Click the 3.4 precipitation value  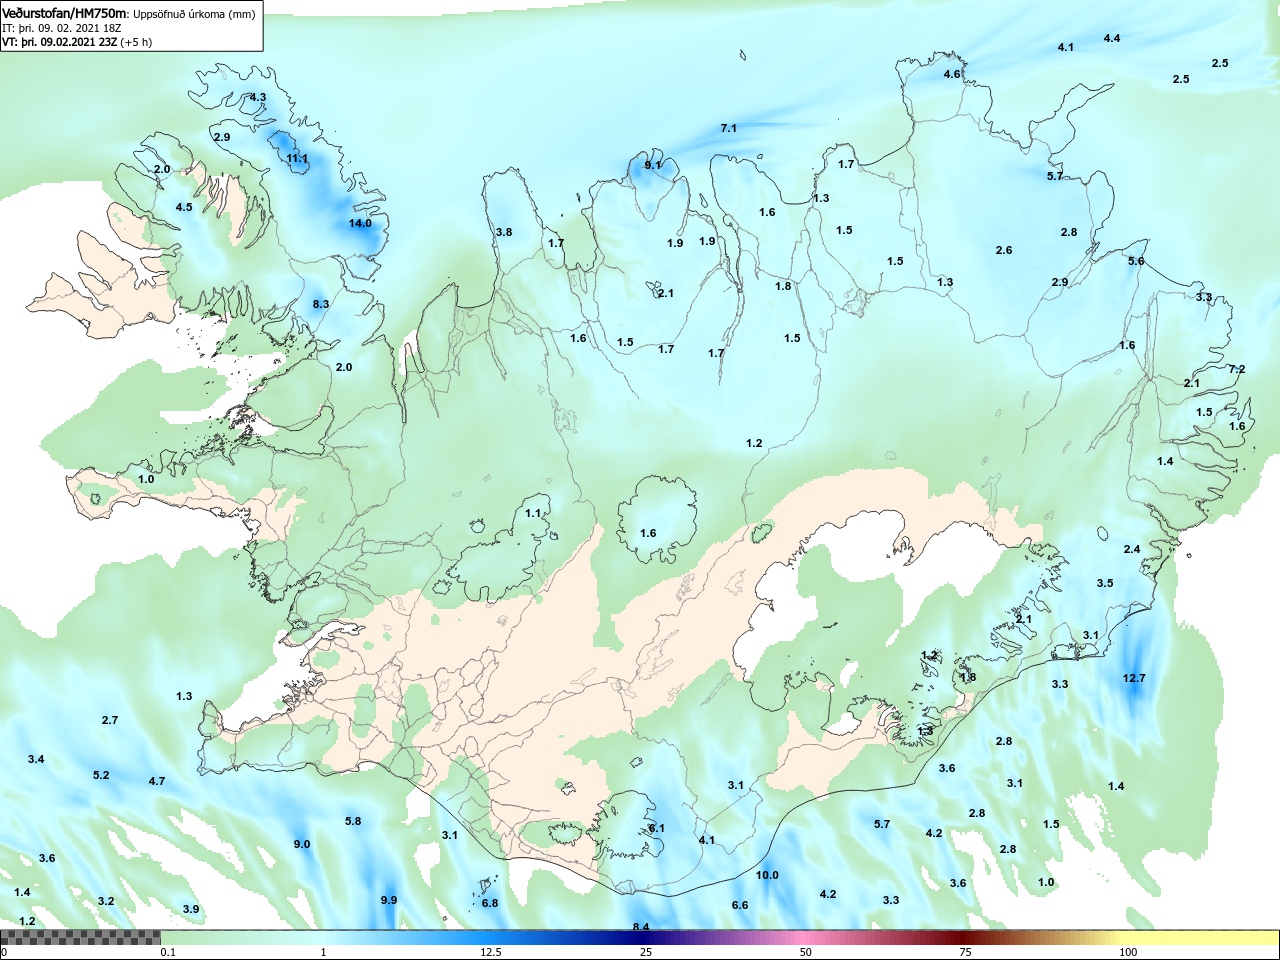click(x=36, y=760)
